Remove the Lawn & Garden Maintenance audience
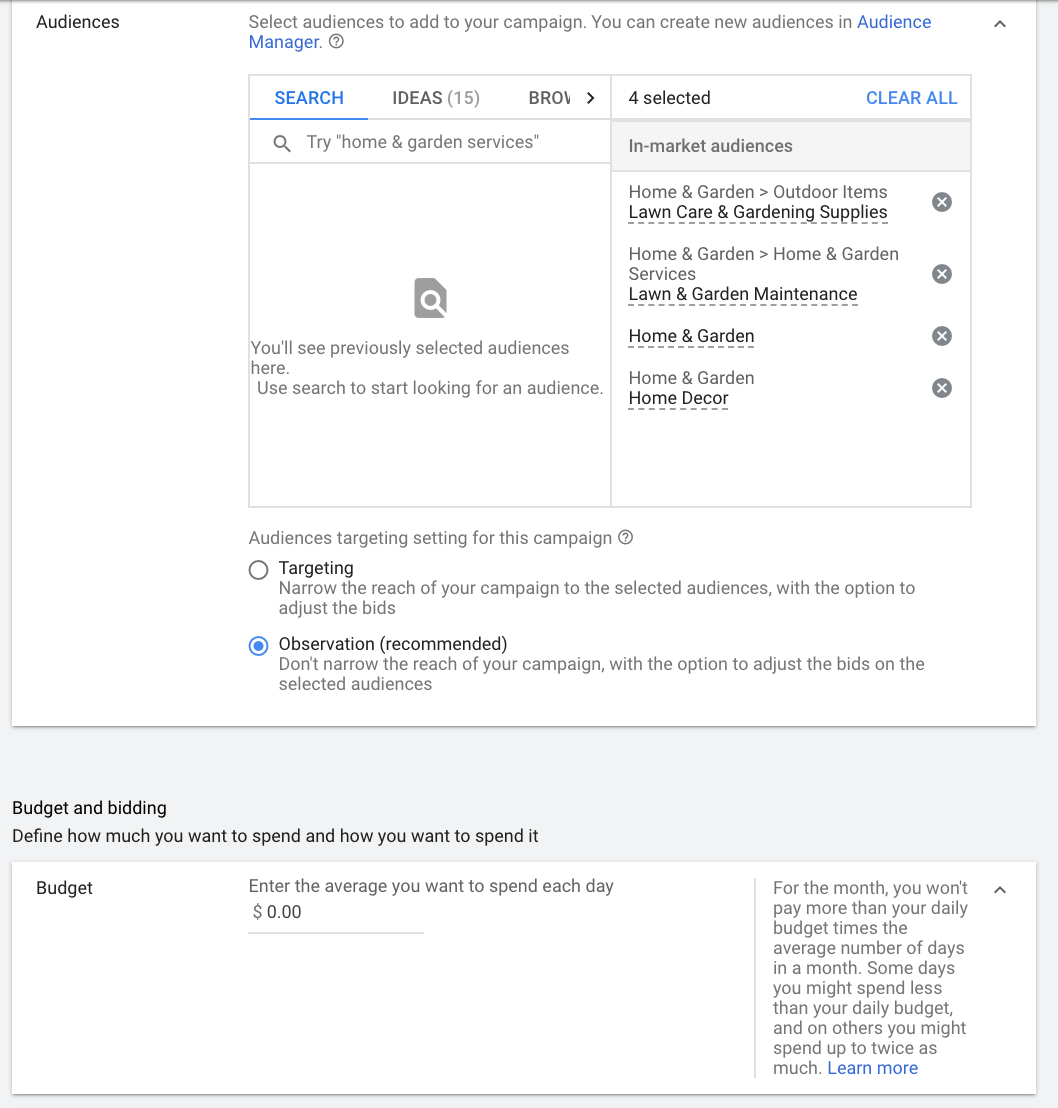The image size is (1058, 1108). coord(941,273)
